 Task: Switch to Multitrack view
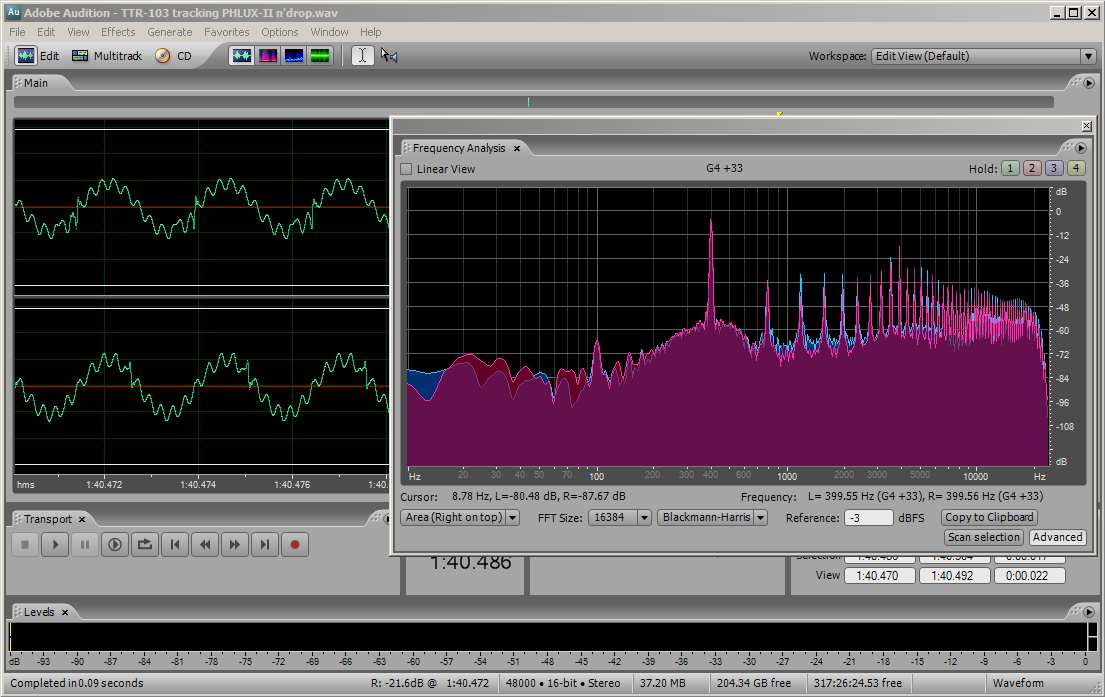[107, 56]
